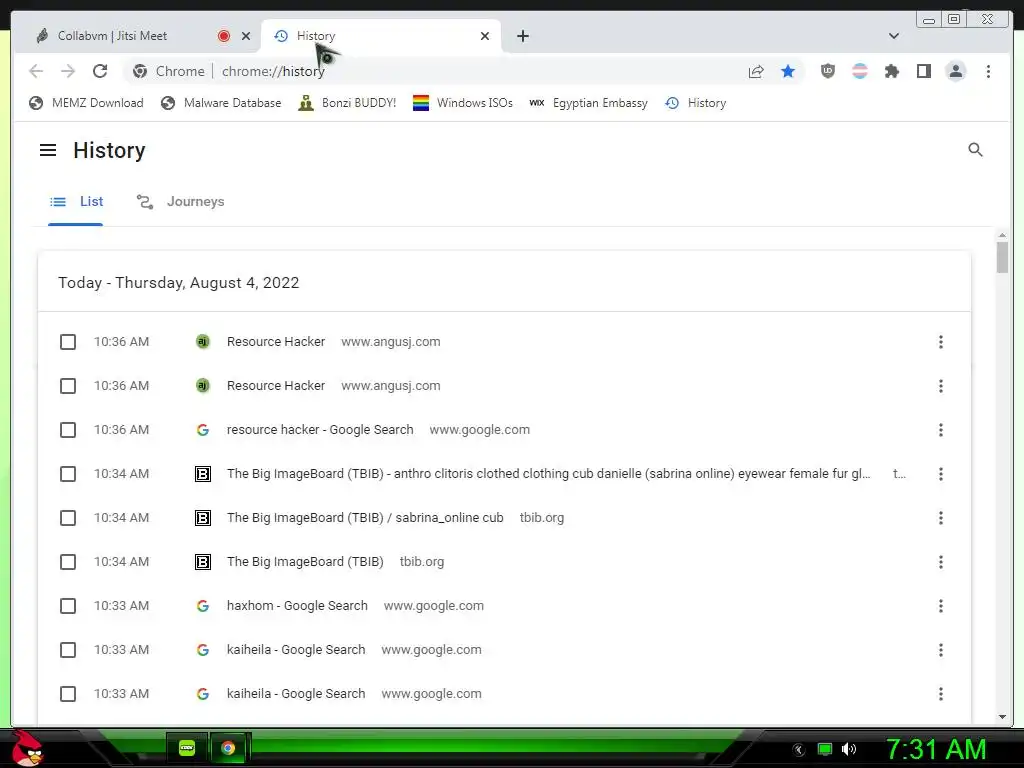1024x768 pixels.
Task: Open actions menu for TBIB sabrina_online cub
Action: (x=940, y=518)
